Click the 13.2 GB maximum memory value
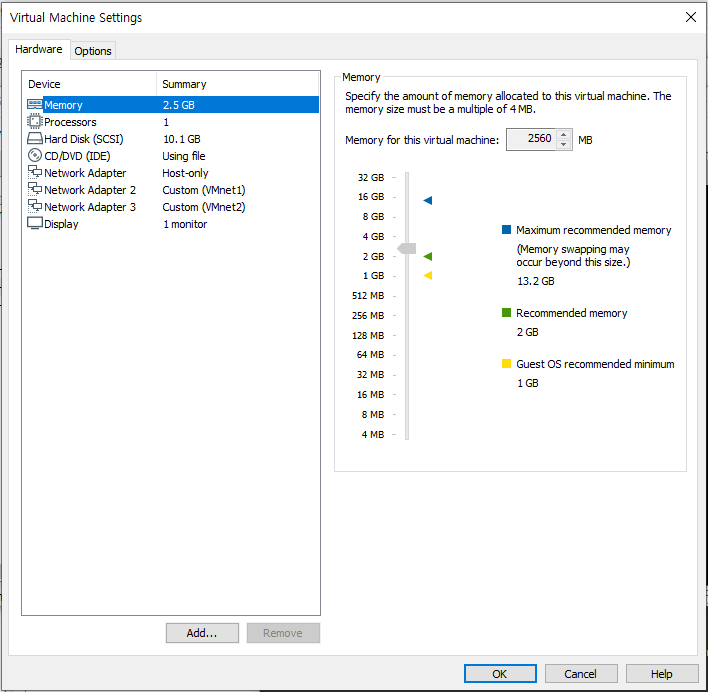The height and width of the screenshot is (692, 708). (536, 281)
